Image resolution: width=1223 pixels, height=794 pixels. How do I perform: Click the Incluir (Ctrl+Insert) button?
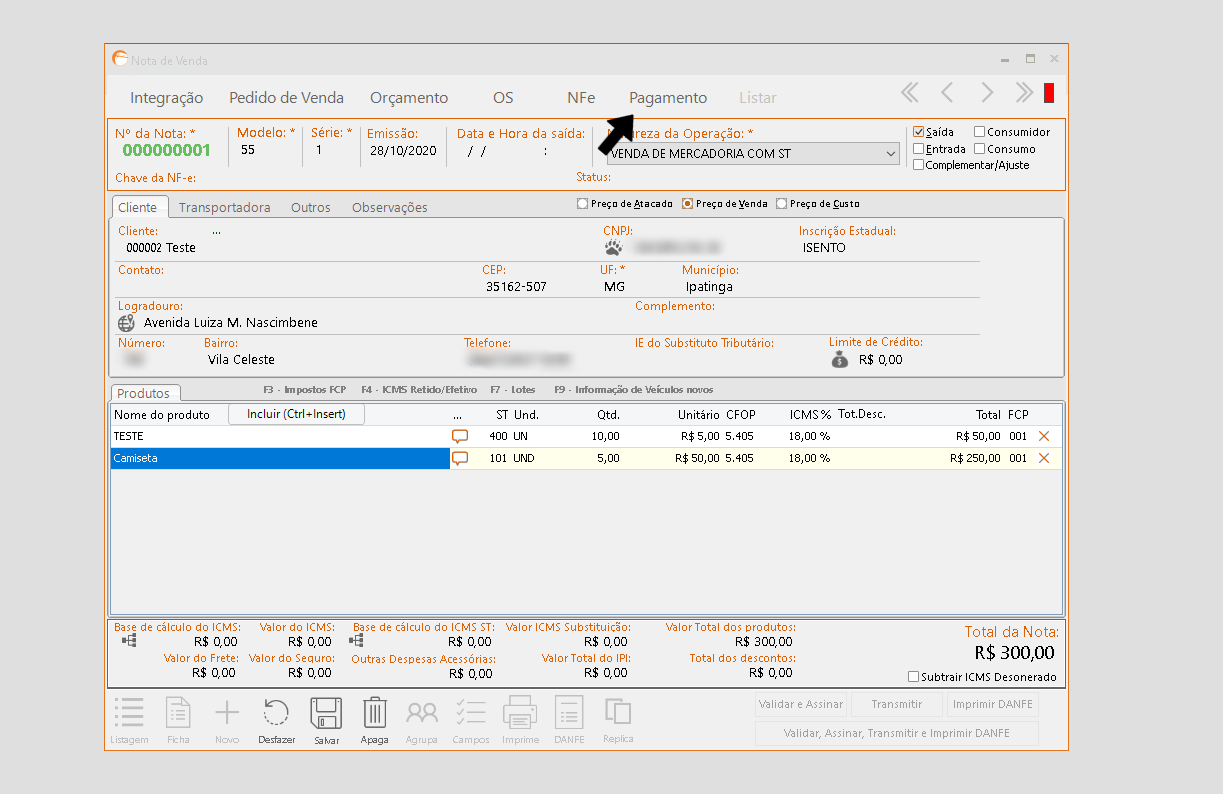click(296, 414)
